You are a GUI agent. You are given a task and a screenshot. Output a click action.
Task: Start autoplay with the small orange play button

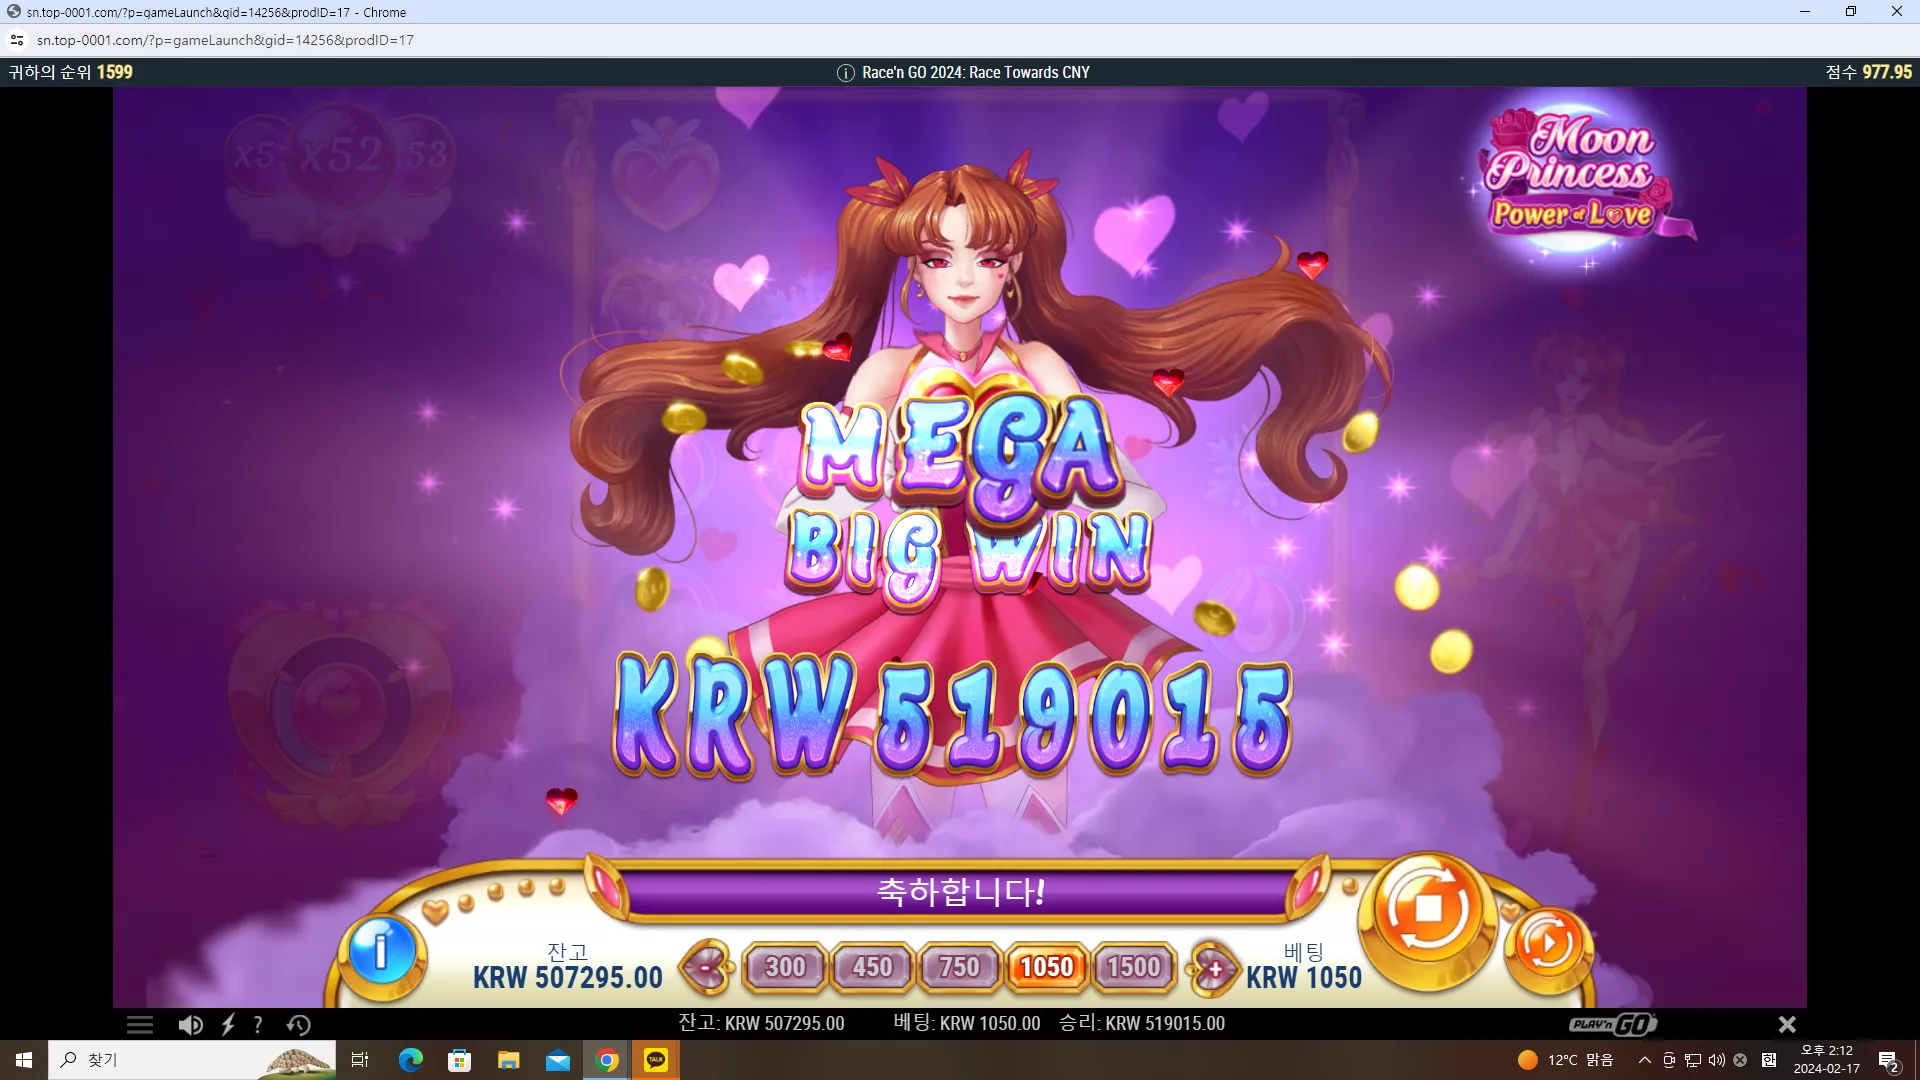tap(1548, 945)
